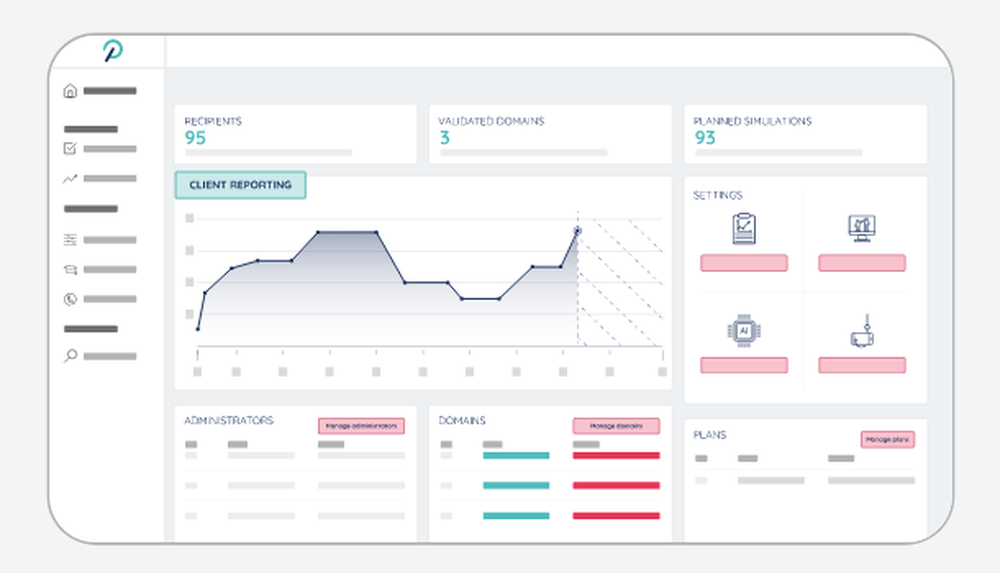This screenshot has height=573, width=1000.
Task: Click the first teal bar in Domains
Action: click(x=516, y=456)
